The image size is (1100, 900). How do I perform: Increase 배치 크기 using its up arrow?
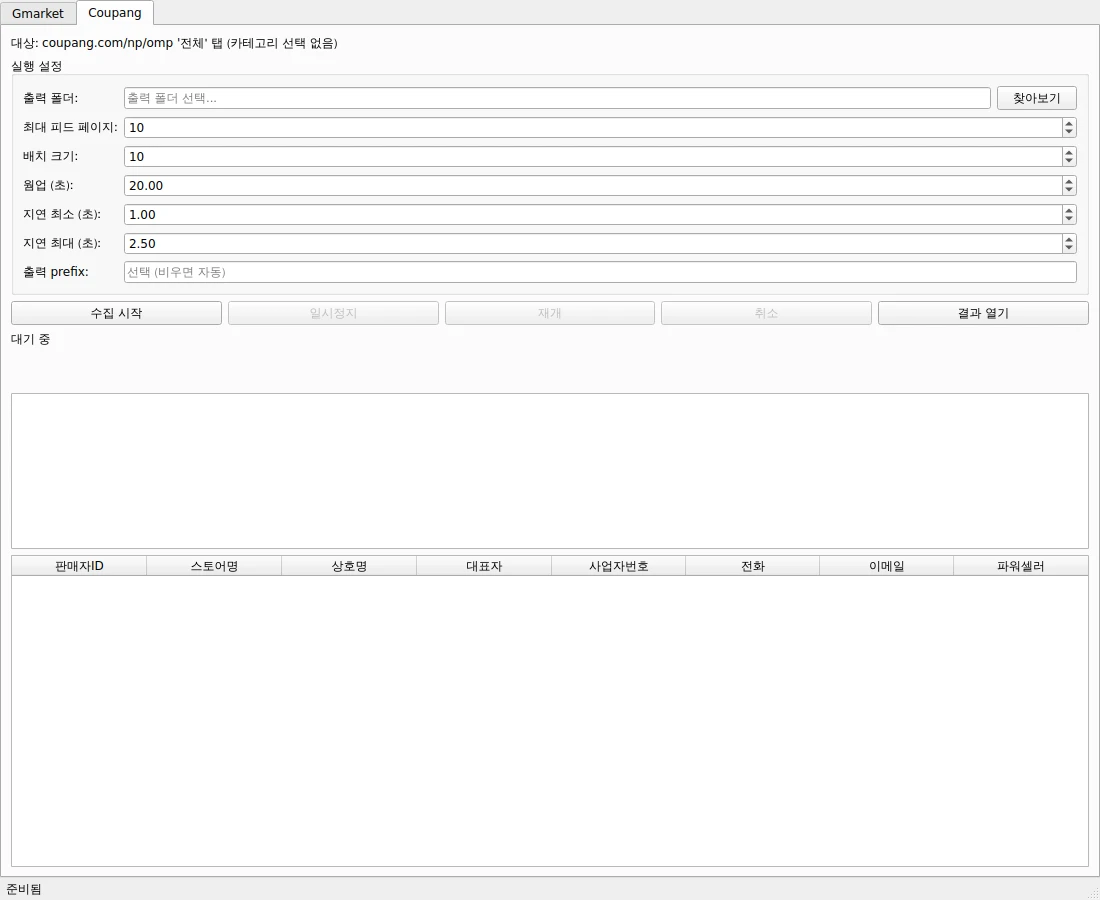tap(1069, 152)
